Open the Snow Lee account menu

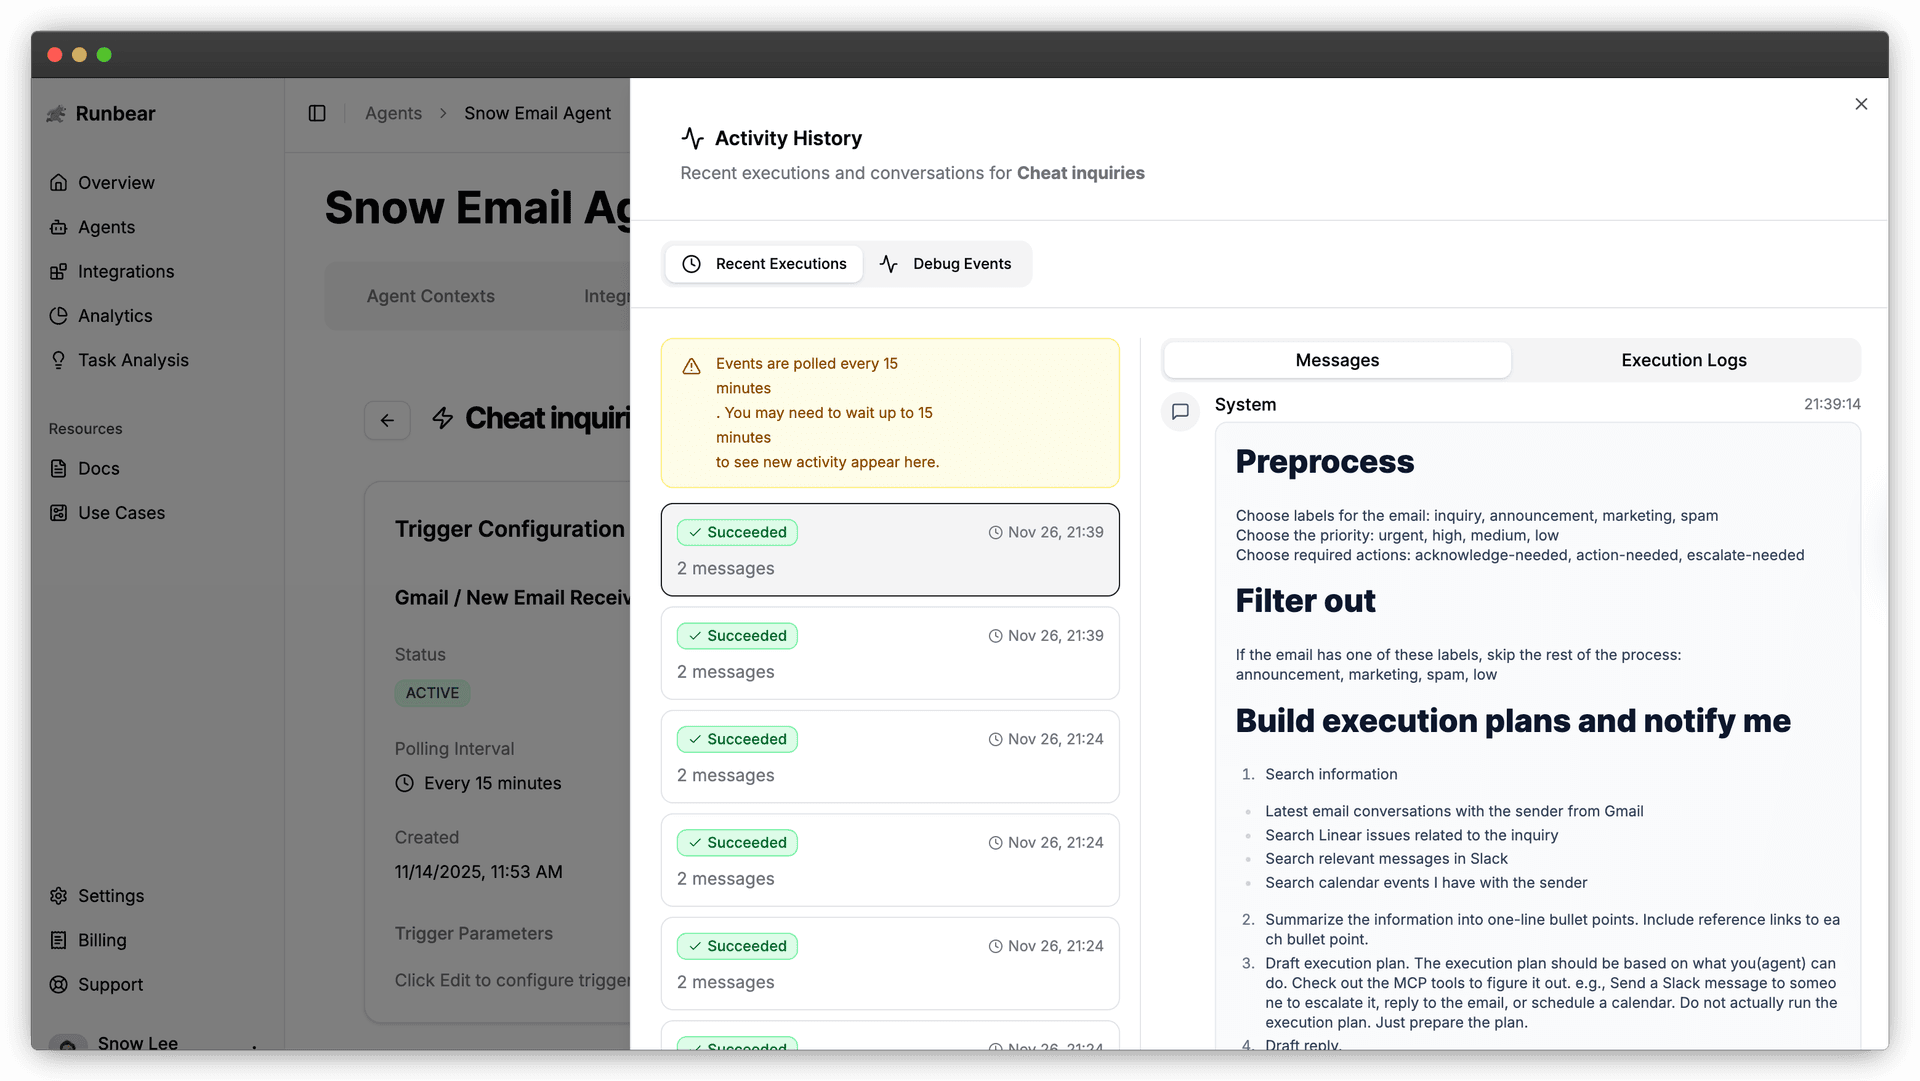(x=138, y=1042)
